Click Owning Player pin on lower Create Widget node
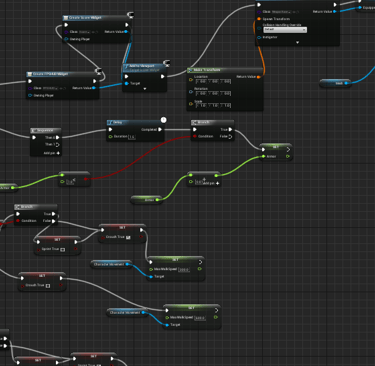375x366 pixels. click(30, 95)
